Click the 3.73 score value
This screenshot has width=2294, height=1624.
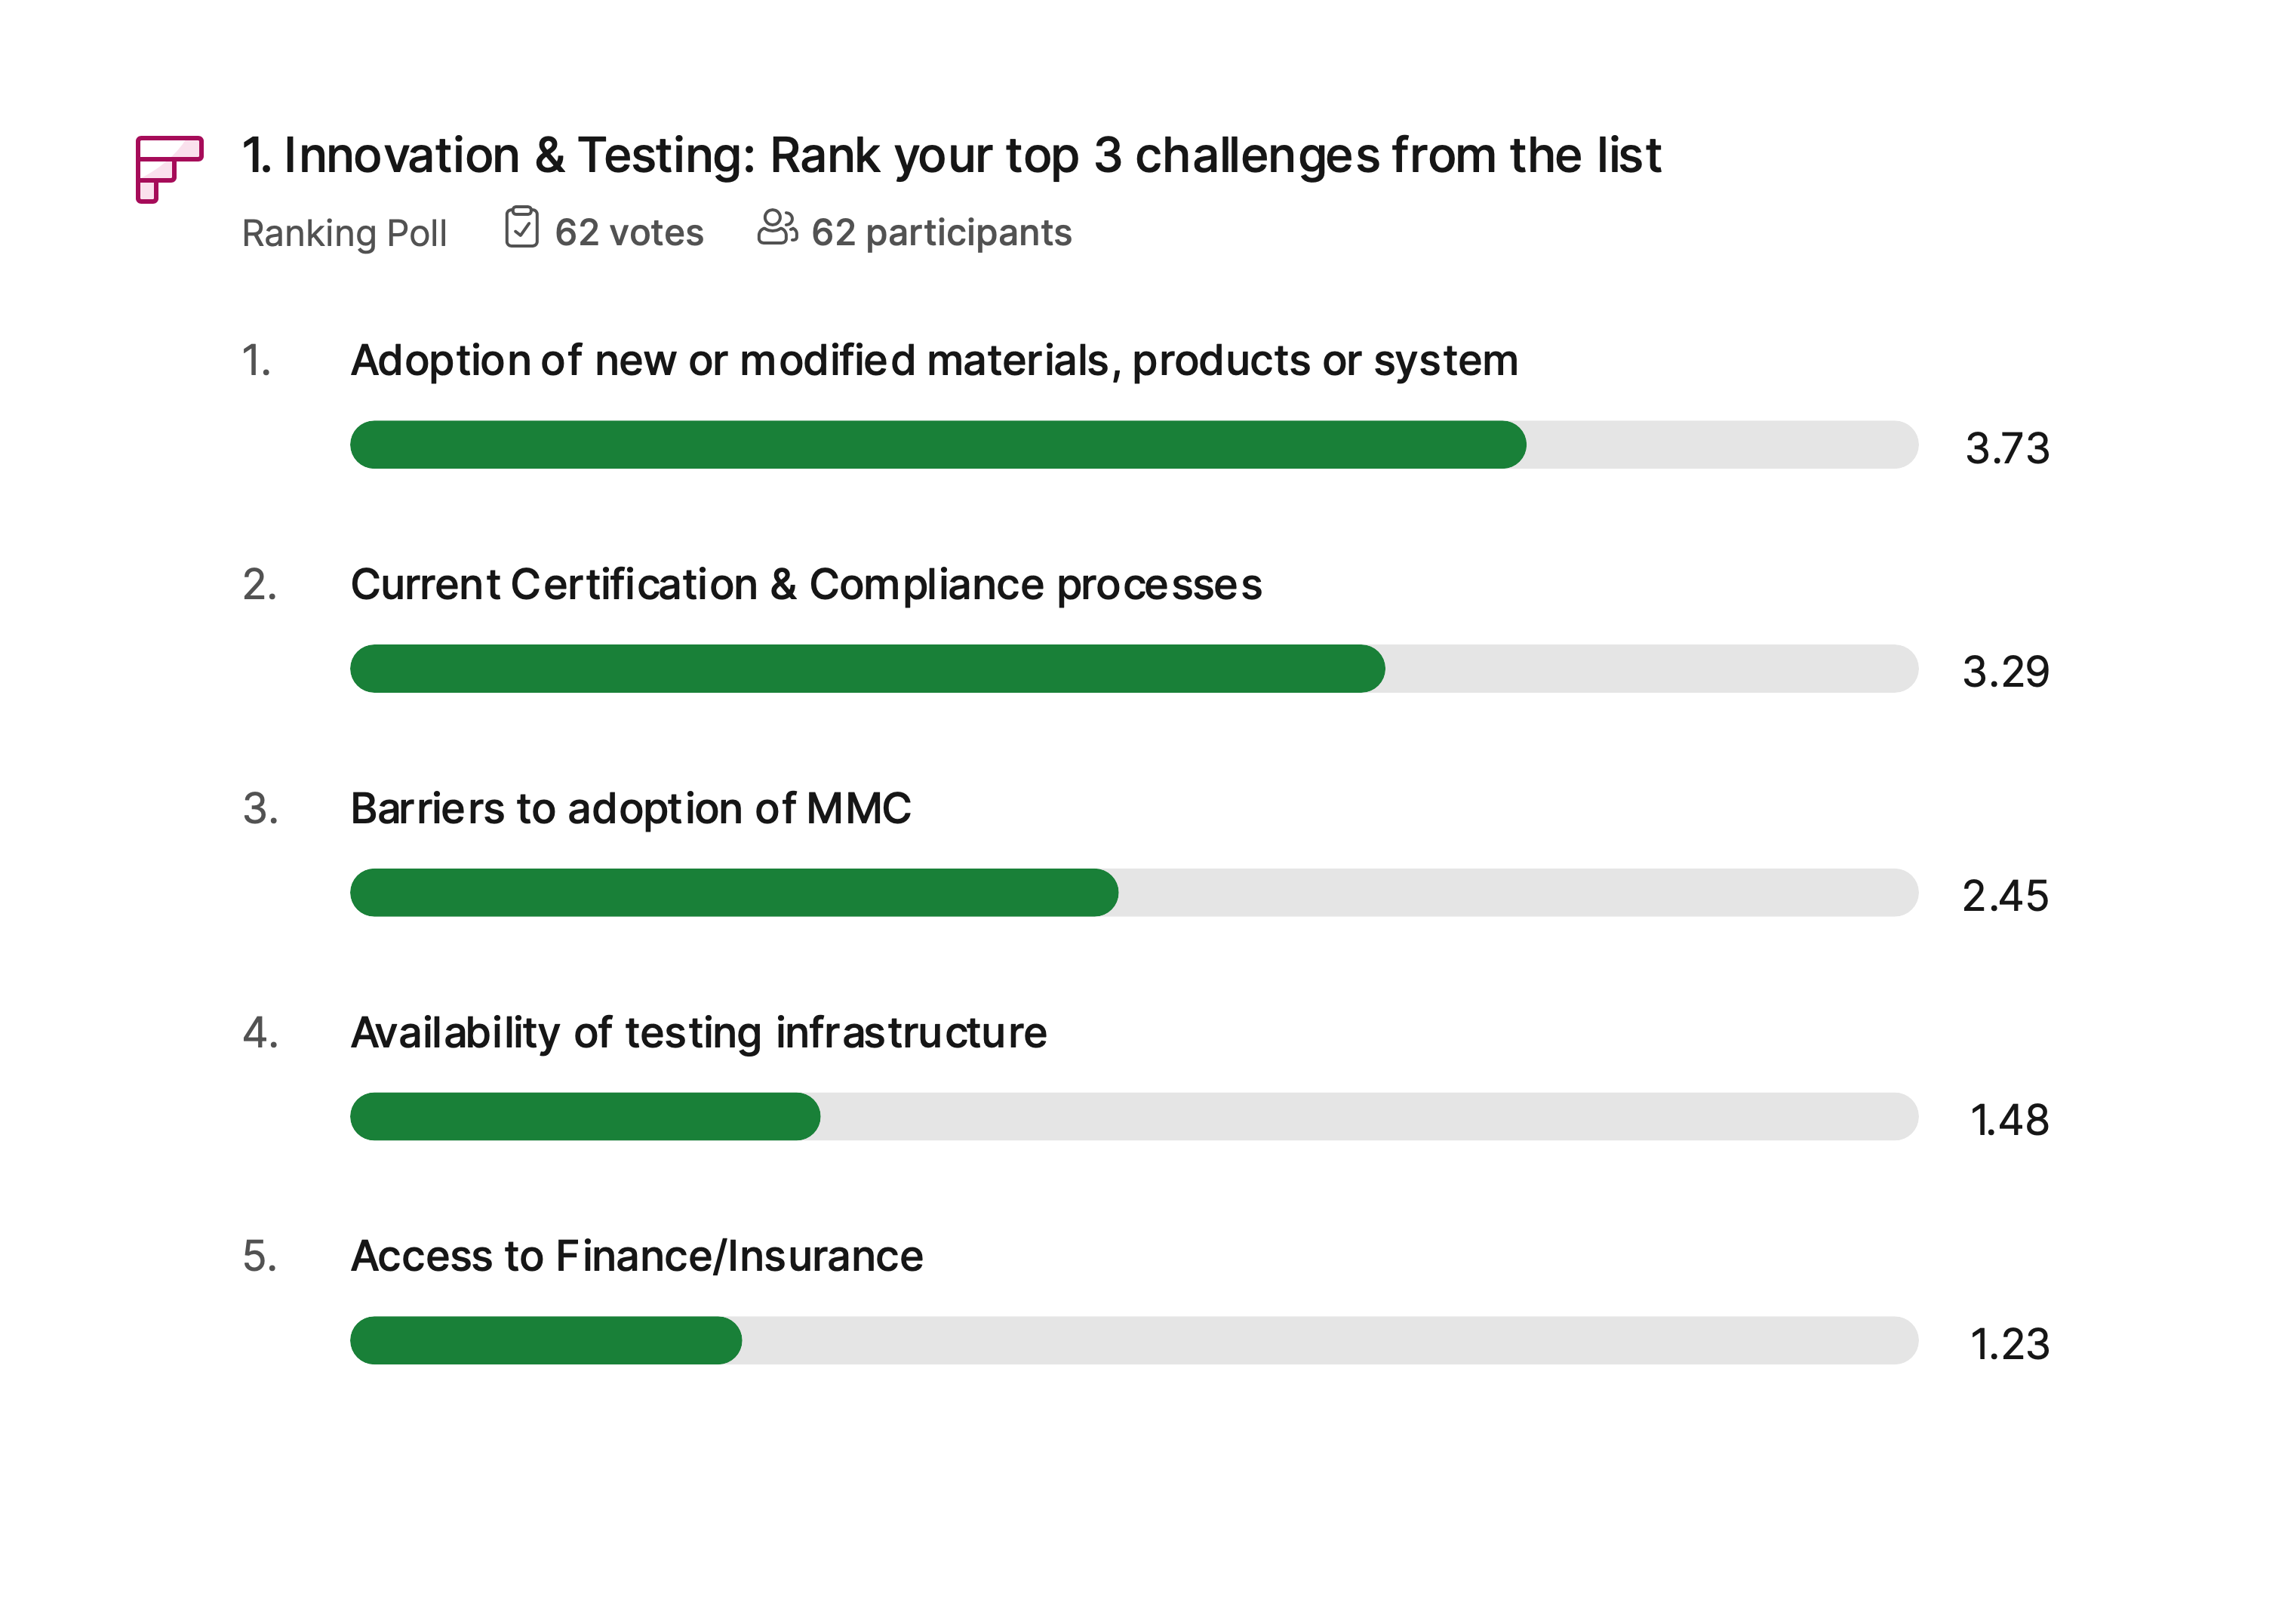pos(2007,448)
